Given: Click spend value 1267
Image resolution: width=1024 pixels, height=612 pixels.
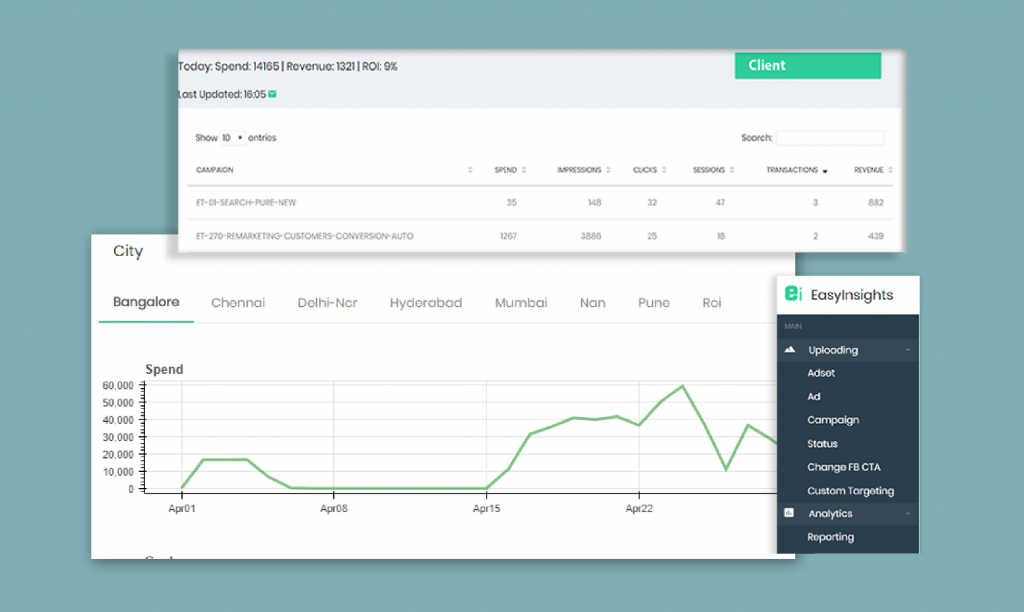Looking at the screenshot, I should (x=508, y=236).
